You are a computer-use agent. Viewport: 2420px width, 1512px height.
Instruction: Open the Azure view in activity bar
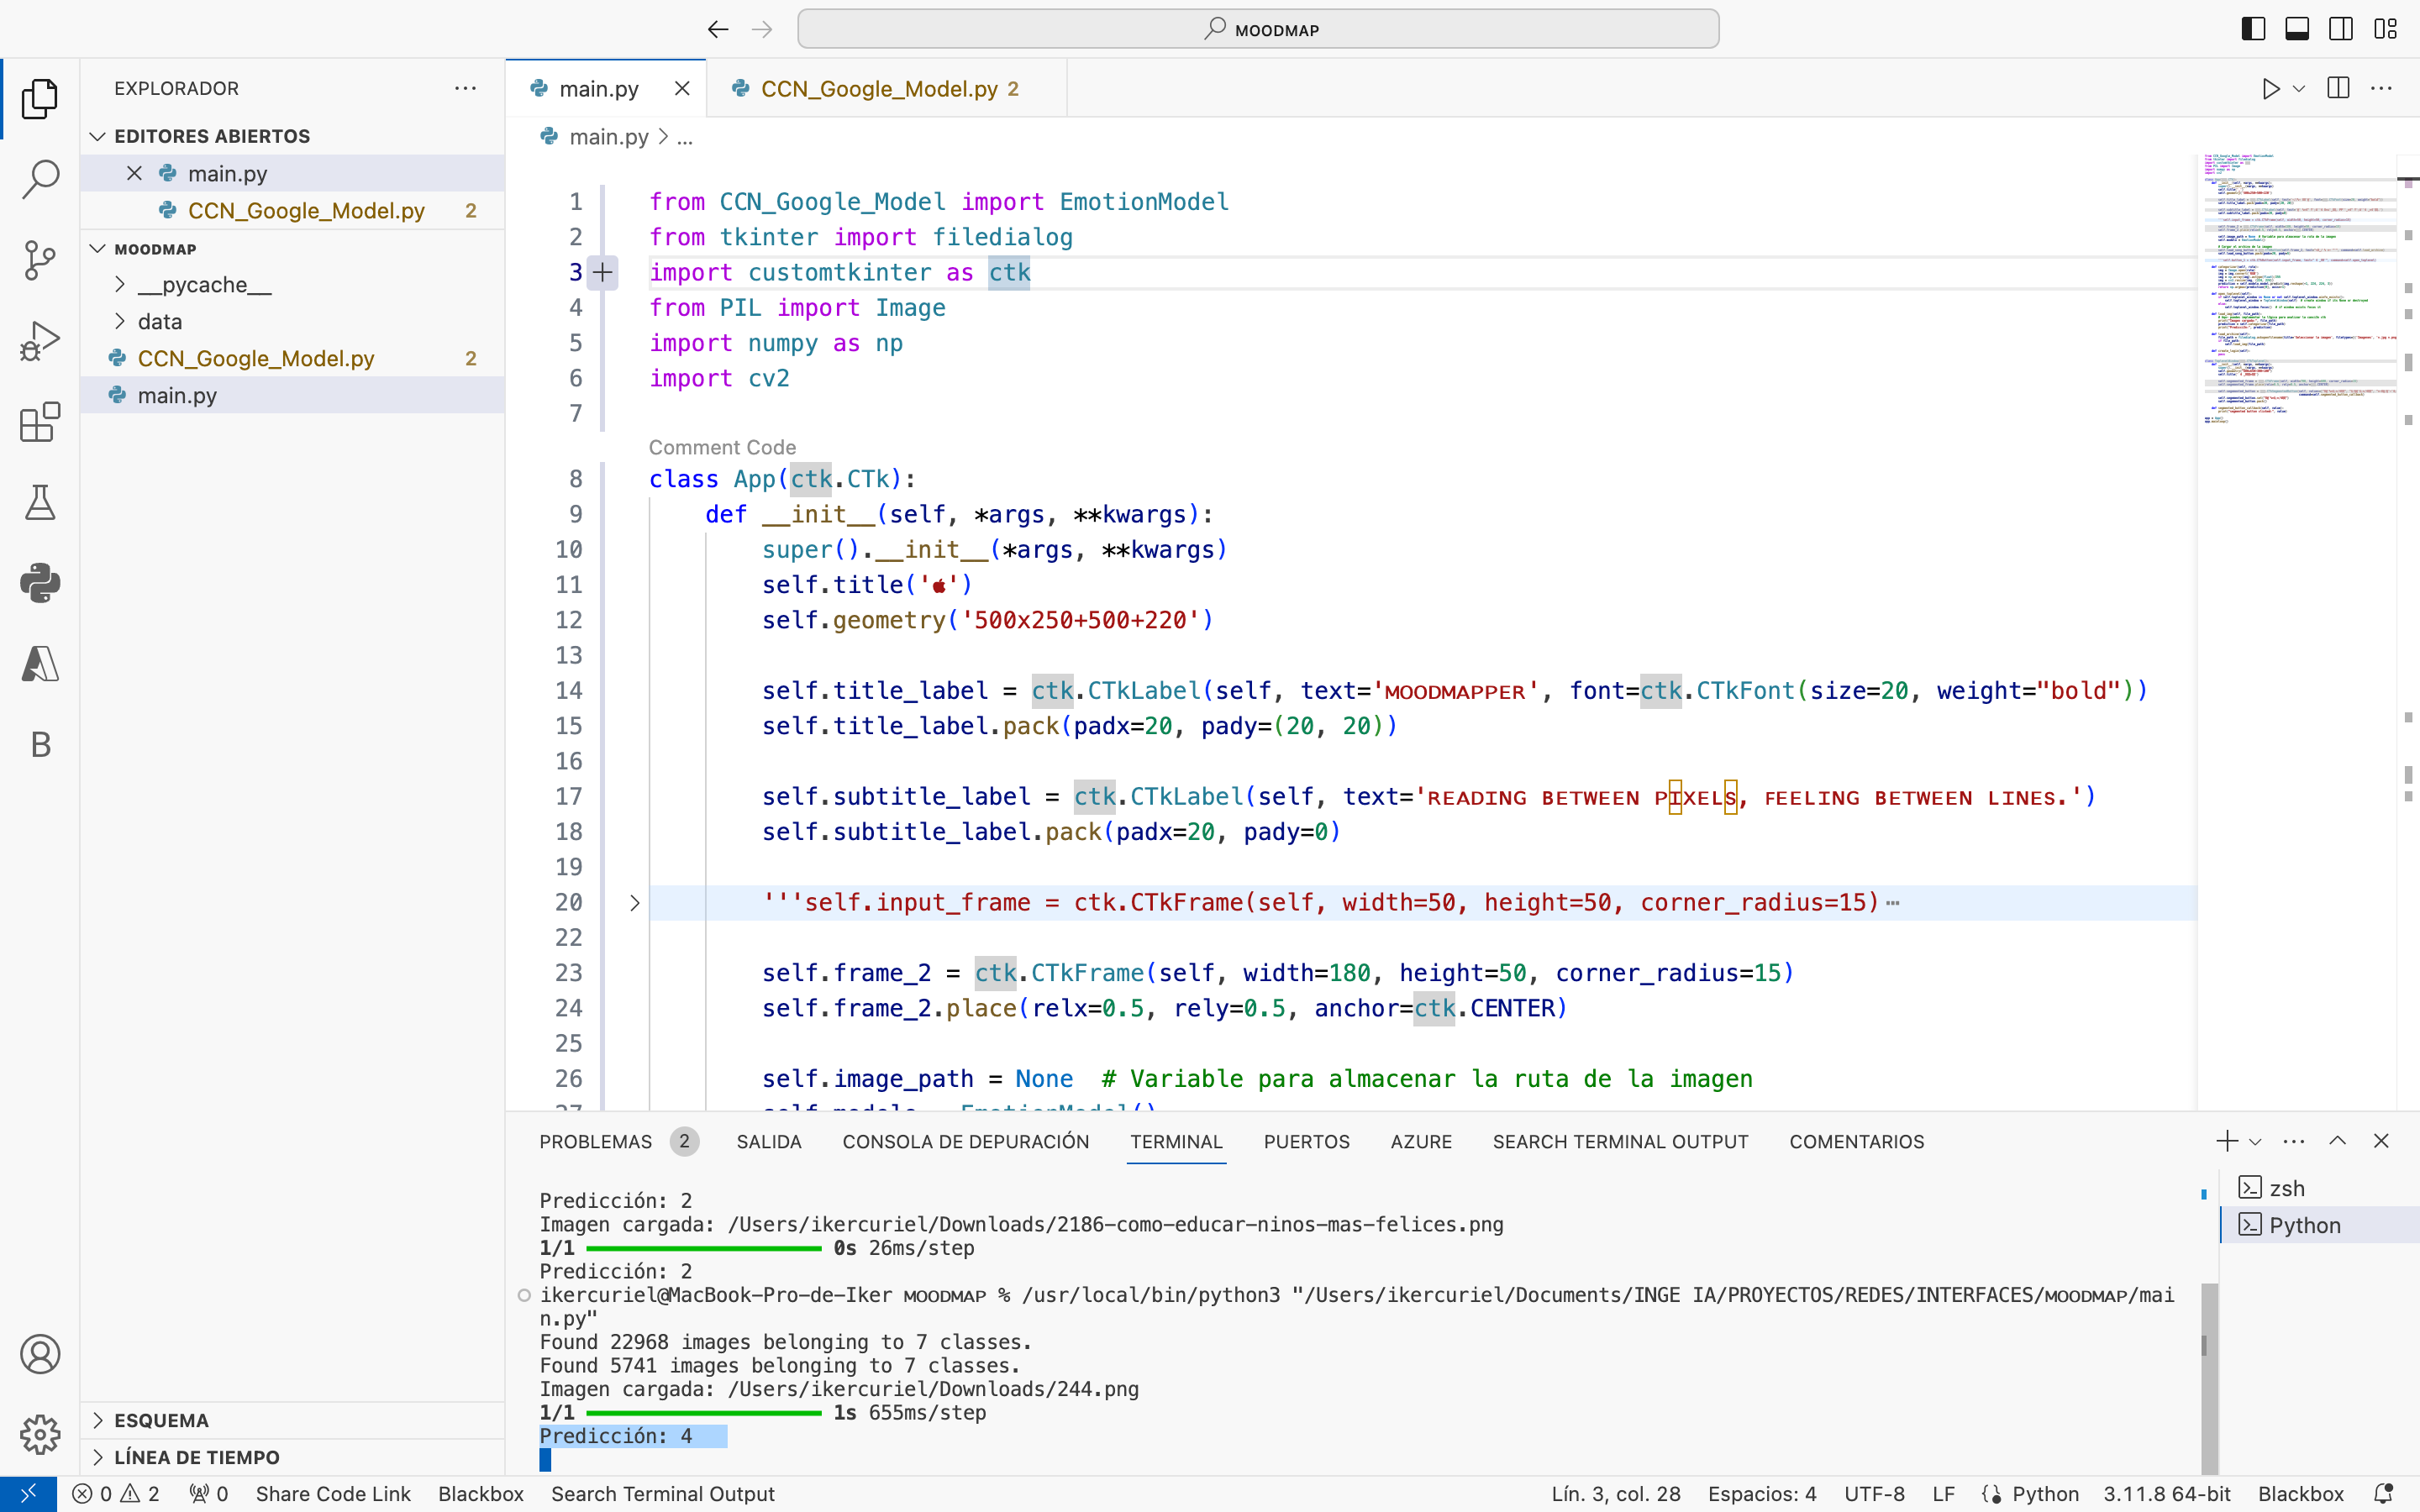pyautogui.click(x=40, y=664)
